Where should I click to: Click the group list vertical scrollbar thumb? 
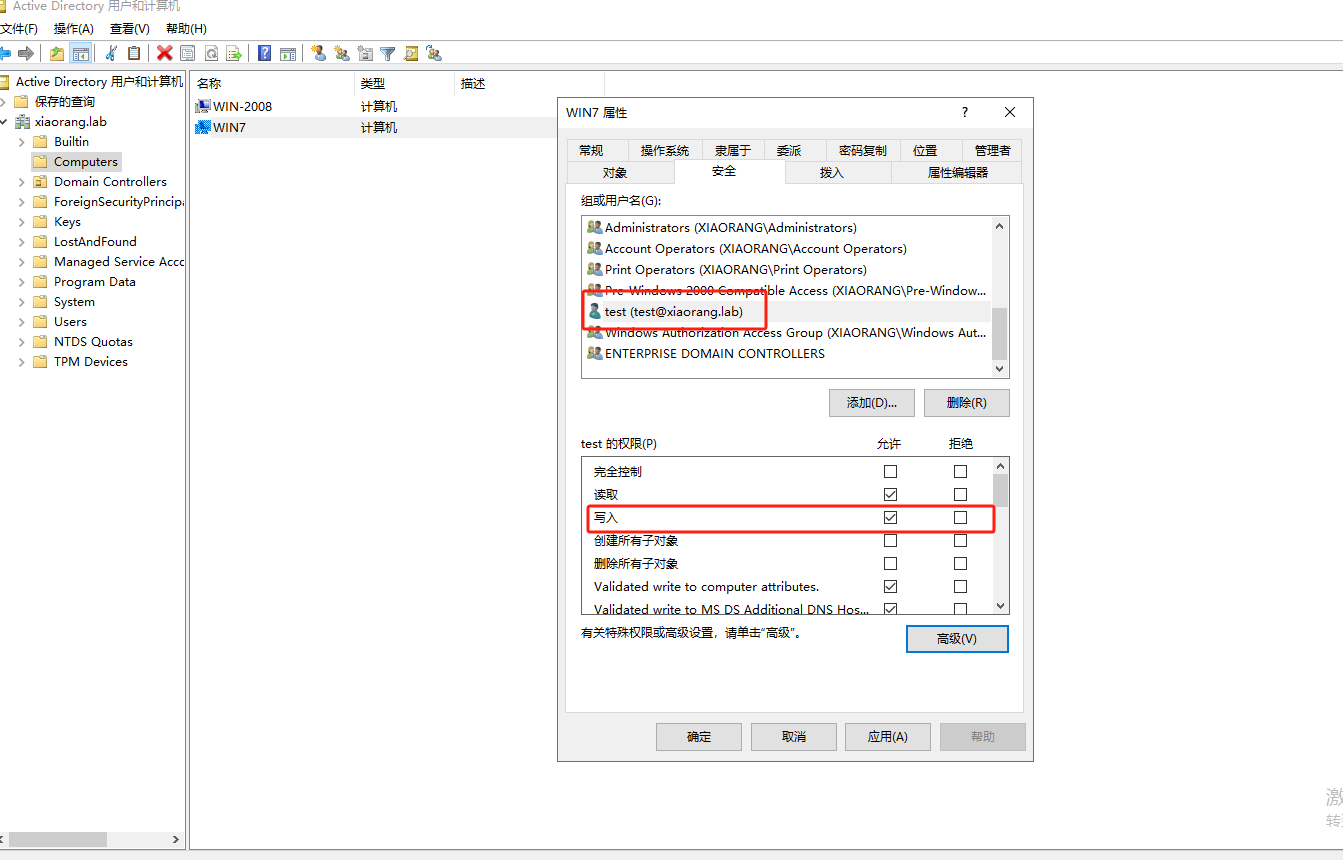click(999, 333)
